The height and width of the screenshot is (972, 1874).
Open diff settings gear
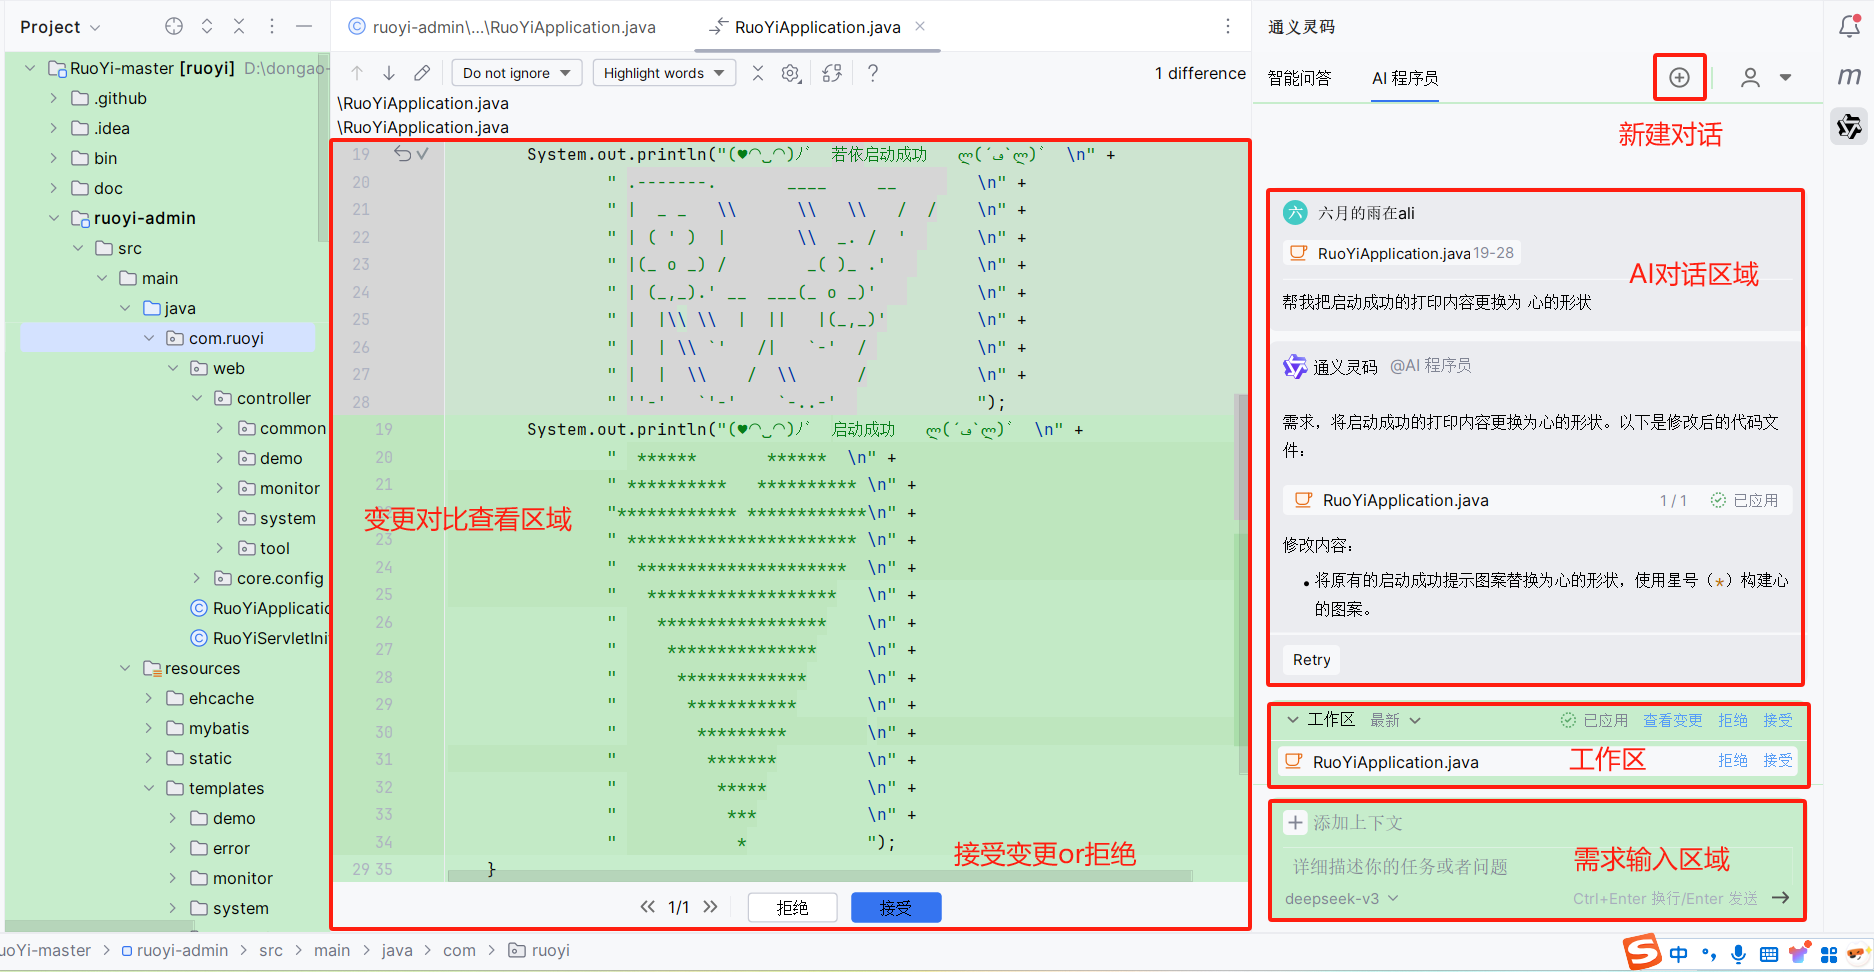[x=791, y=73]
